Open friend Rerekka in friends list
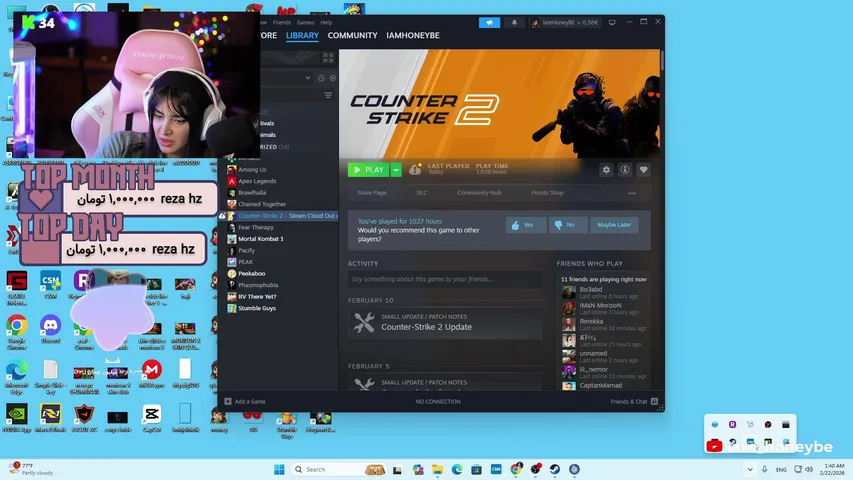The image size is (853, 480). tap(604, 324)
